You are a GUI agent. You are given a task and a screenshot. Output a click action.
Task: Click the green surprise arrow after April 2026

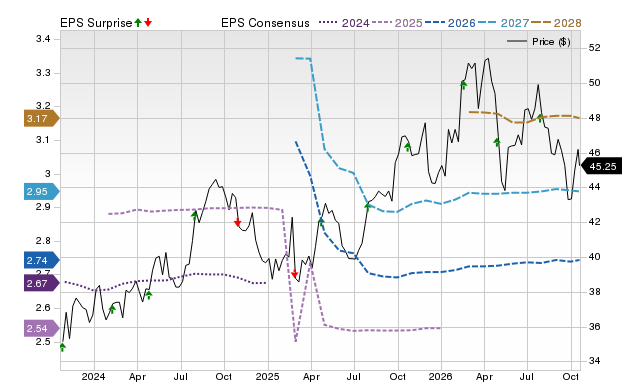tap(497, 142)
